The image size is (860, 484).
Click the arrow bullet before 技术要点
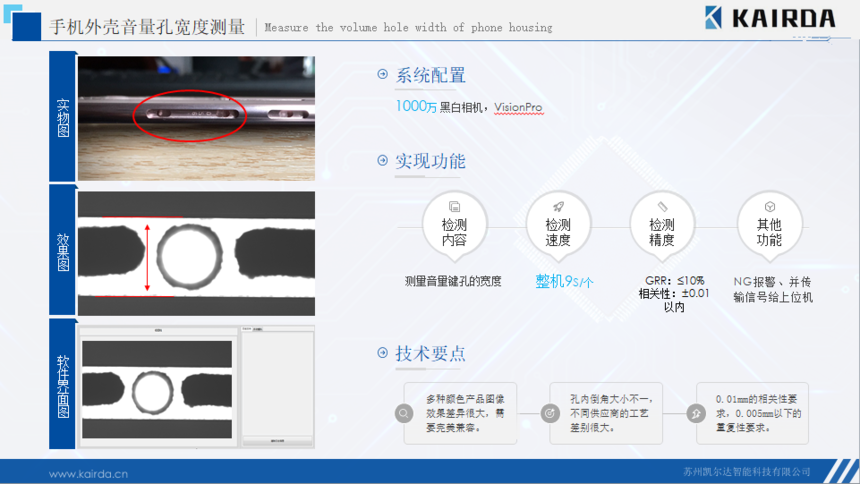click(x=383, y=352)
